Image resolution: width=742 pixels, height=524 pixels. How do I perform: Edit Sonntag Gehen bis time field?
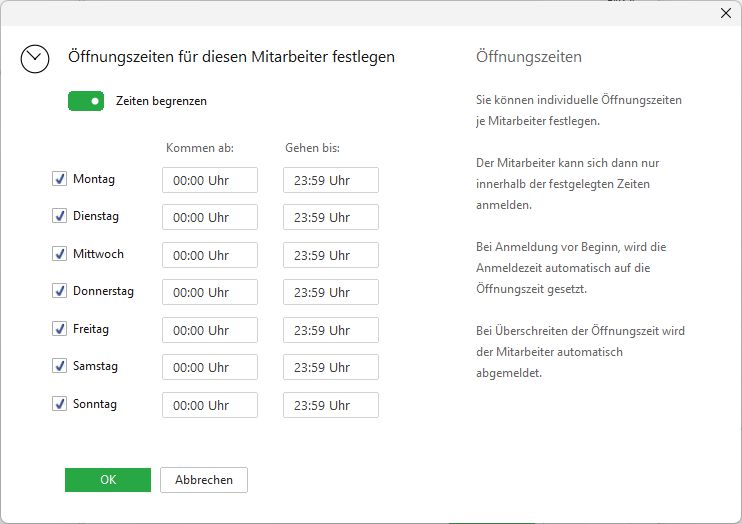pyautogui.click(x=330, y=405)
